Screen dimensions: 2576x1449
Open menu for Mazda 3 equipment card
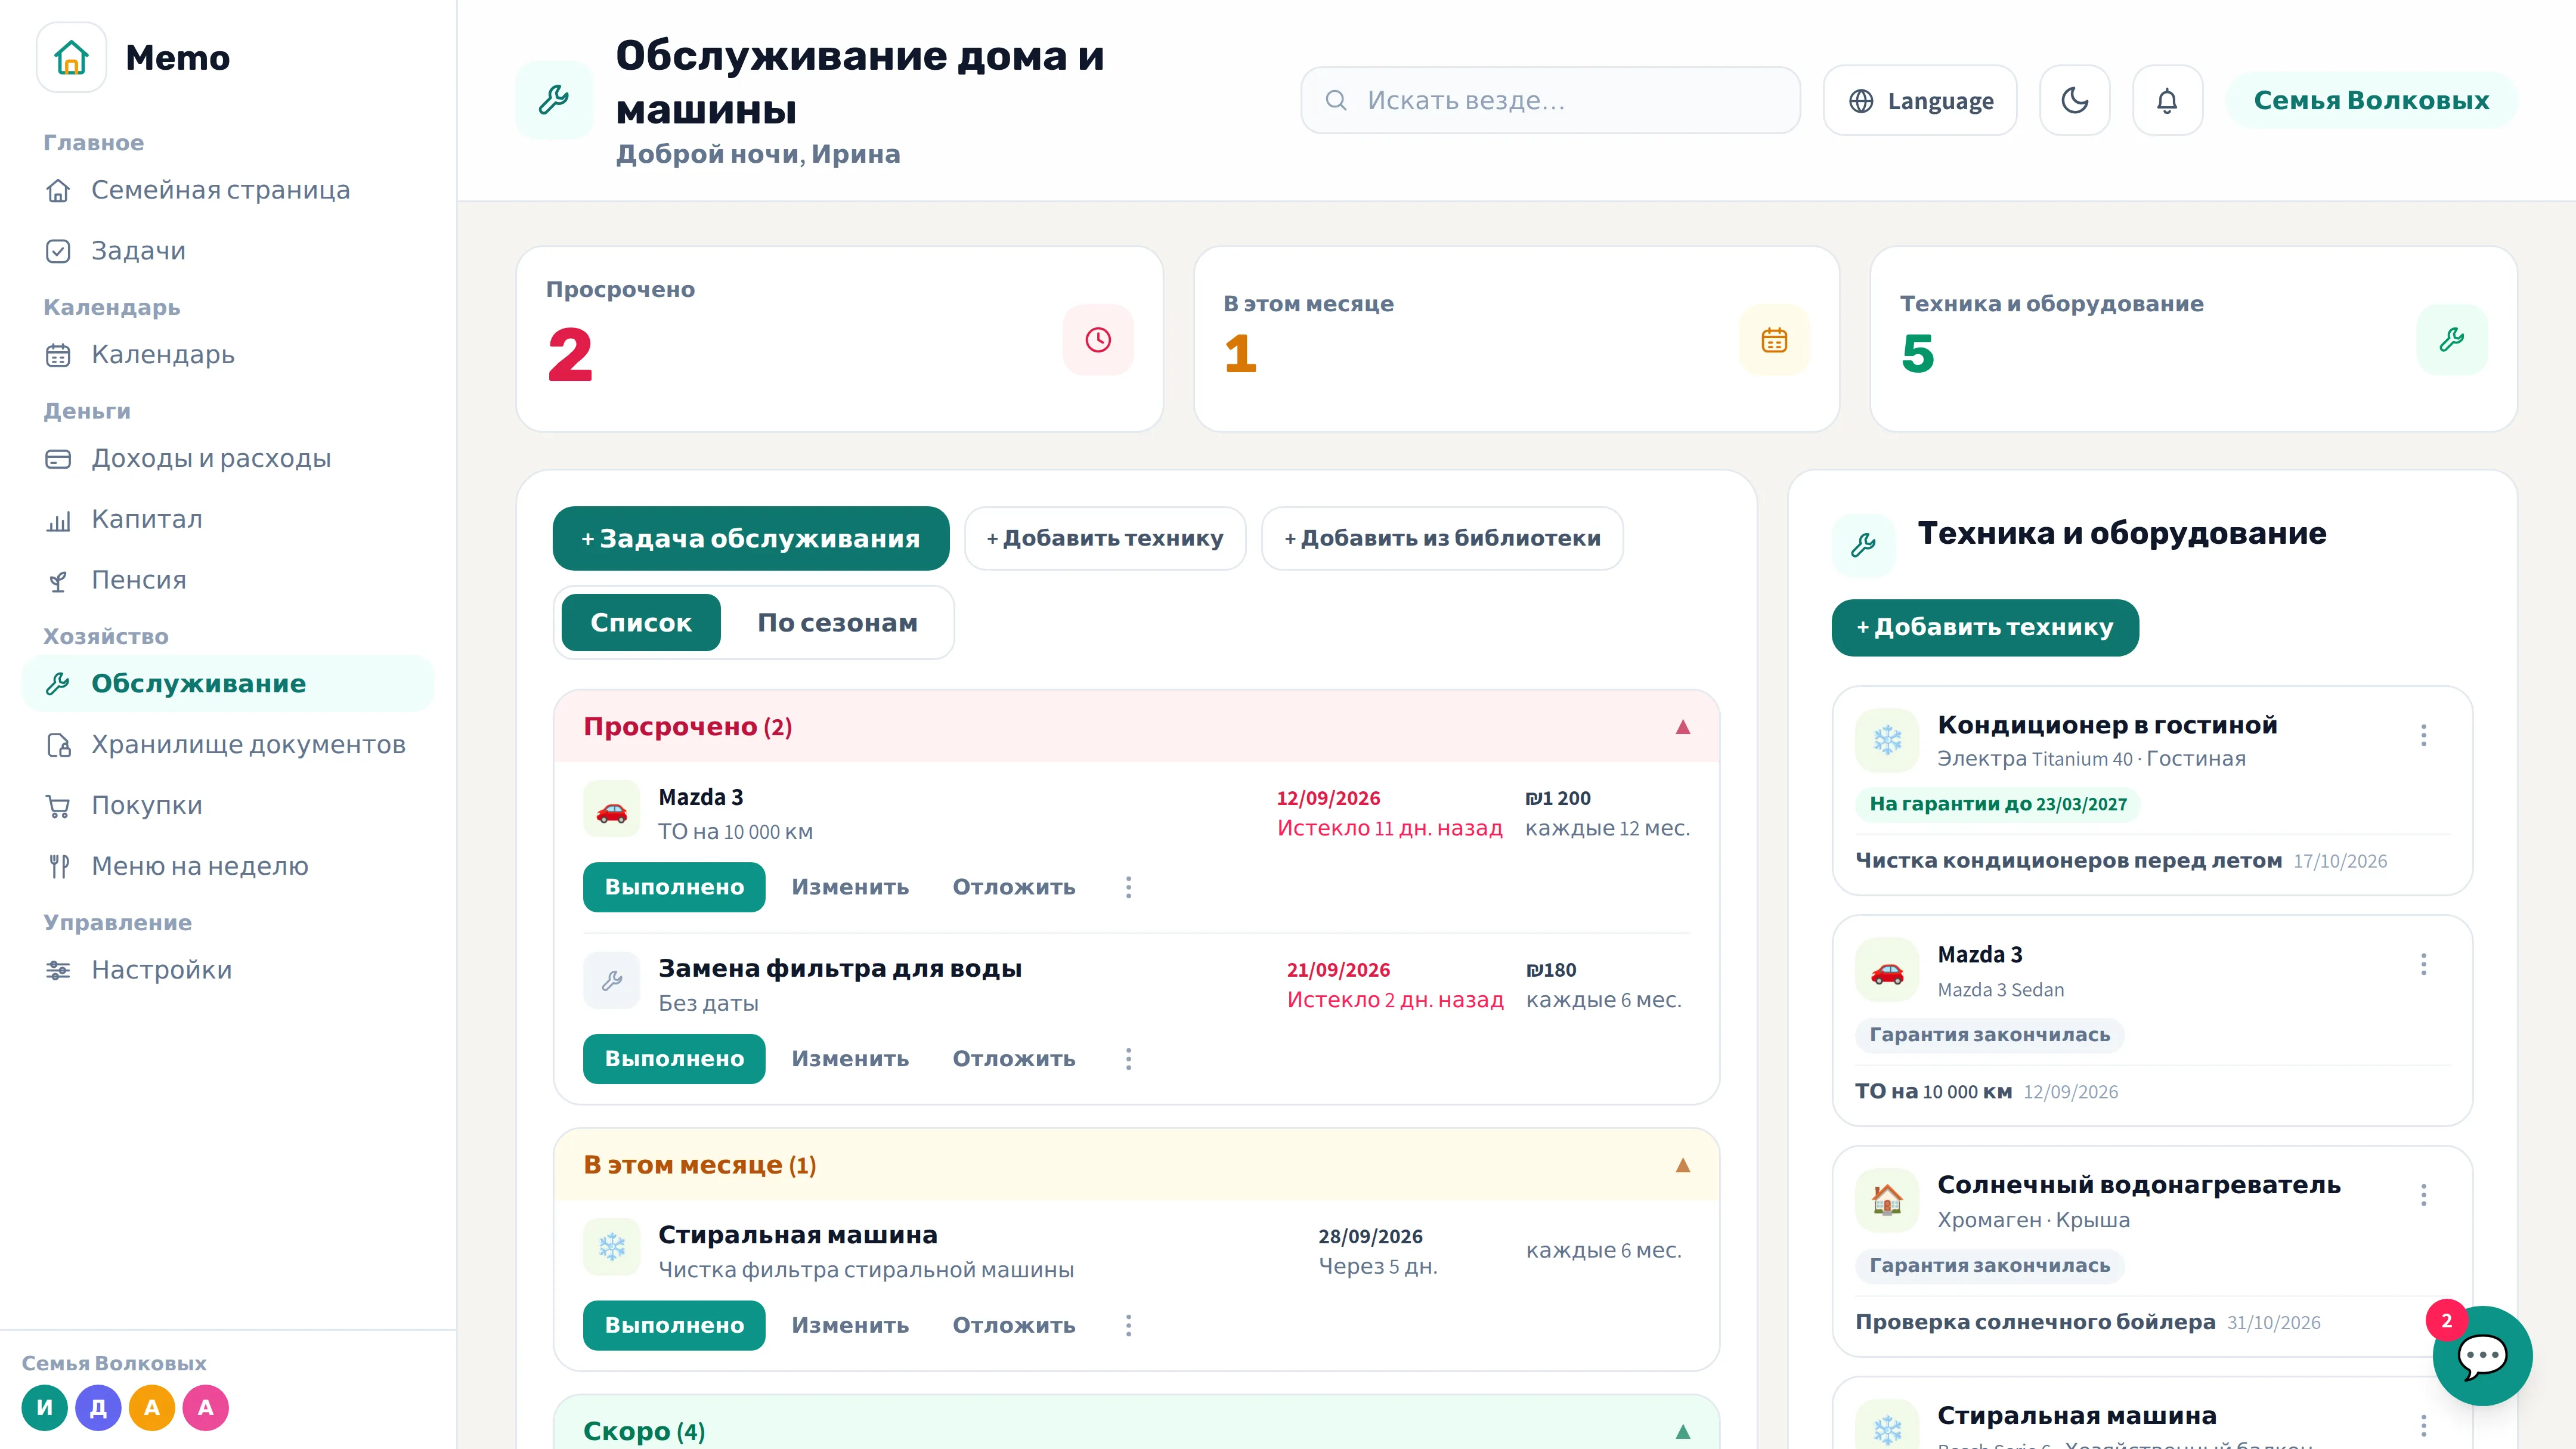pos(2424,964)
